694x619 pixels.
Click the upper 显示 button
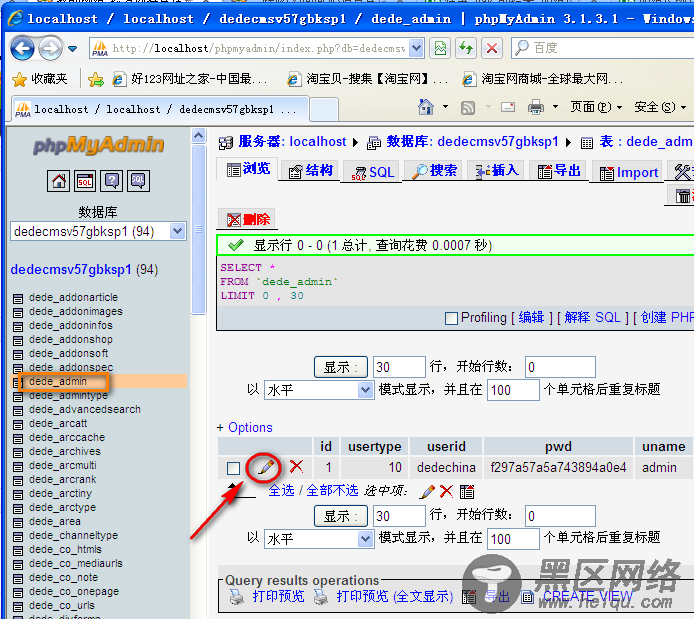tap(341, 367)
